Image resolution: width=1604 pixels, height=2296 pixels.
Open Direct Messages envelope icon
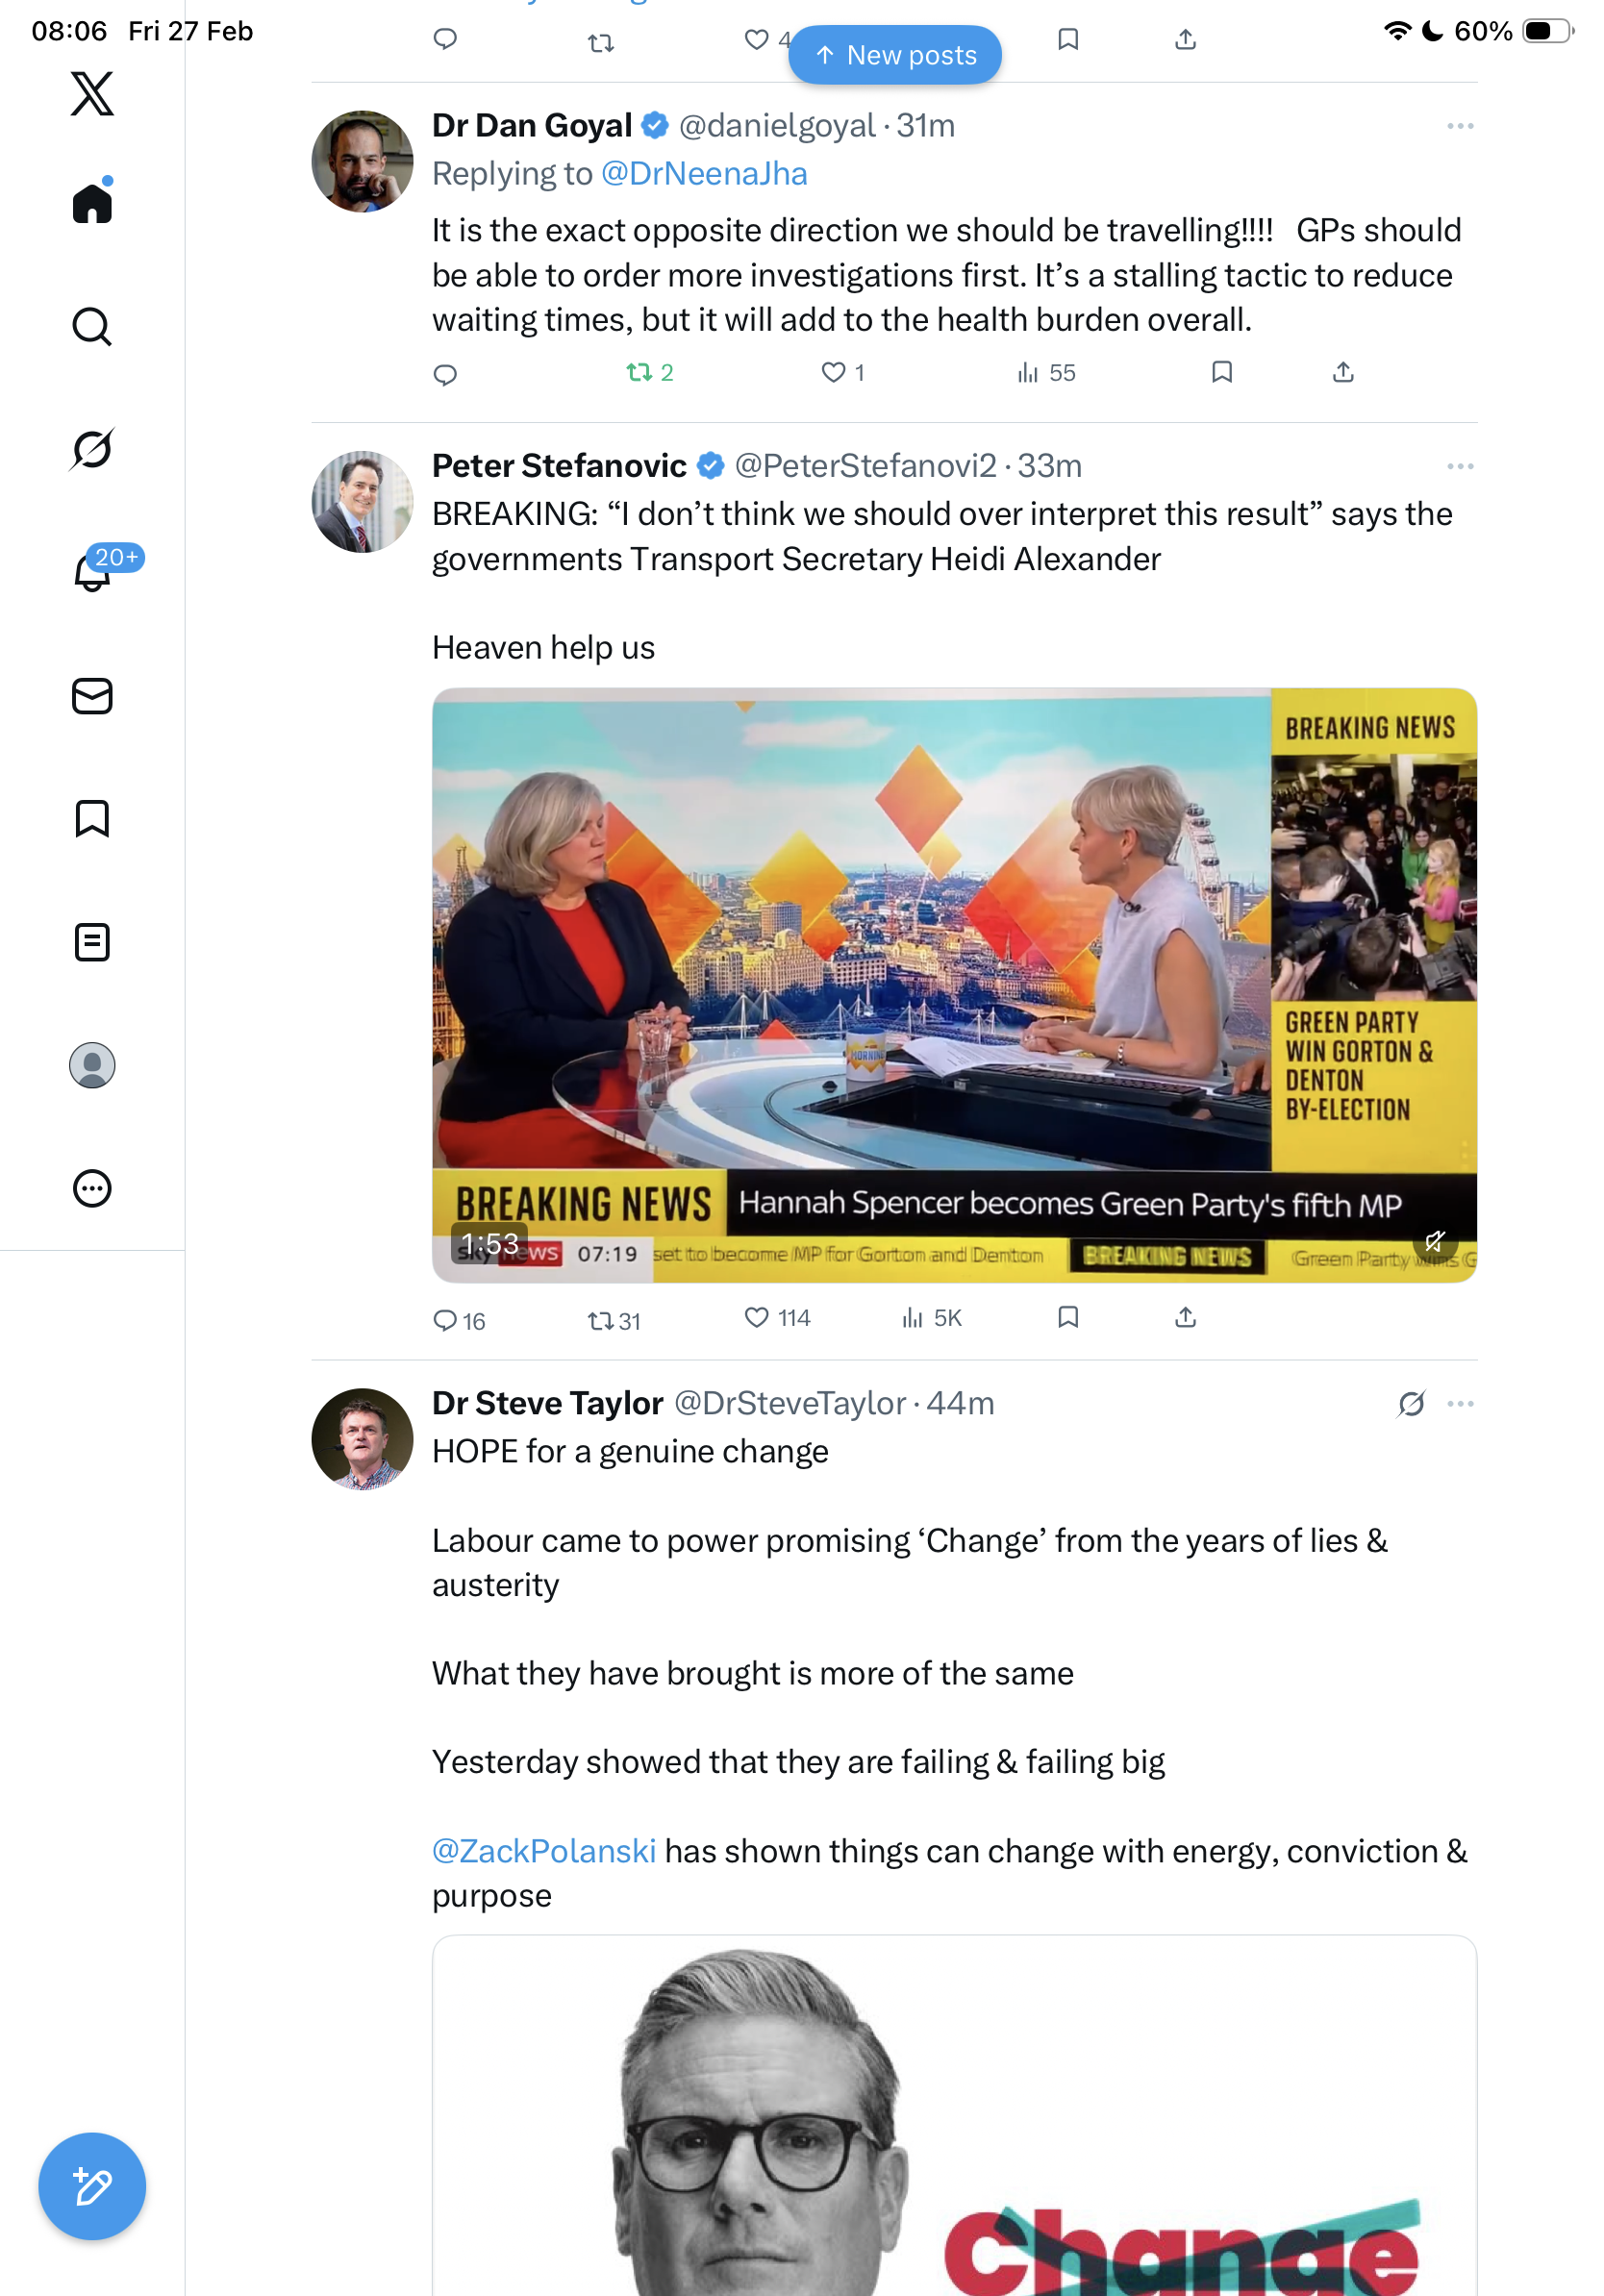coord(92,696)
